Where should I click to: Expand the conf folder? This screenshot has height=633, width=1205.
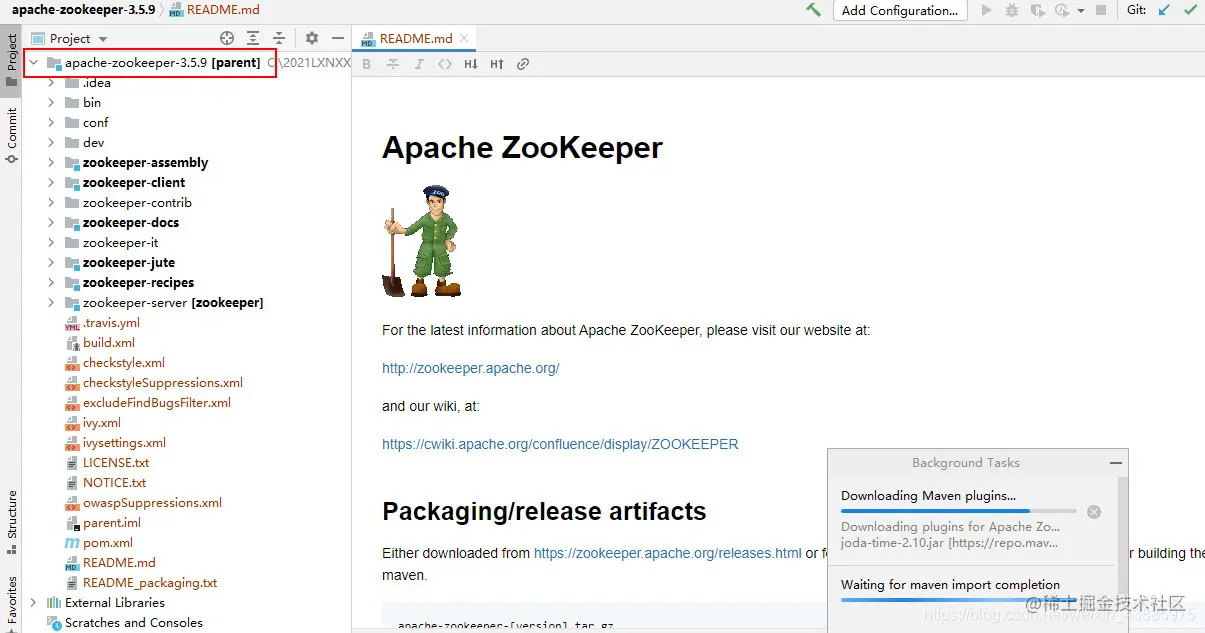click(52, 123)
